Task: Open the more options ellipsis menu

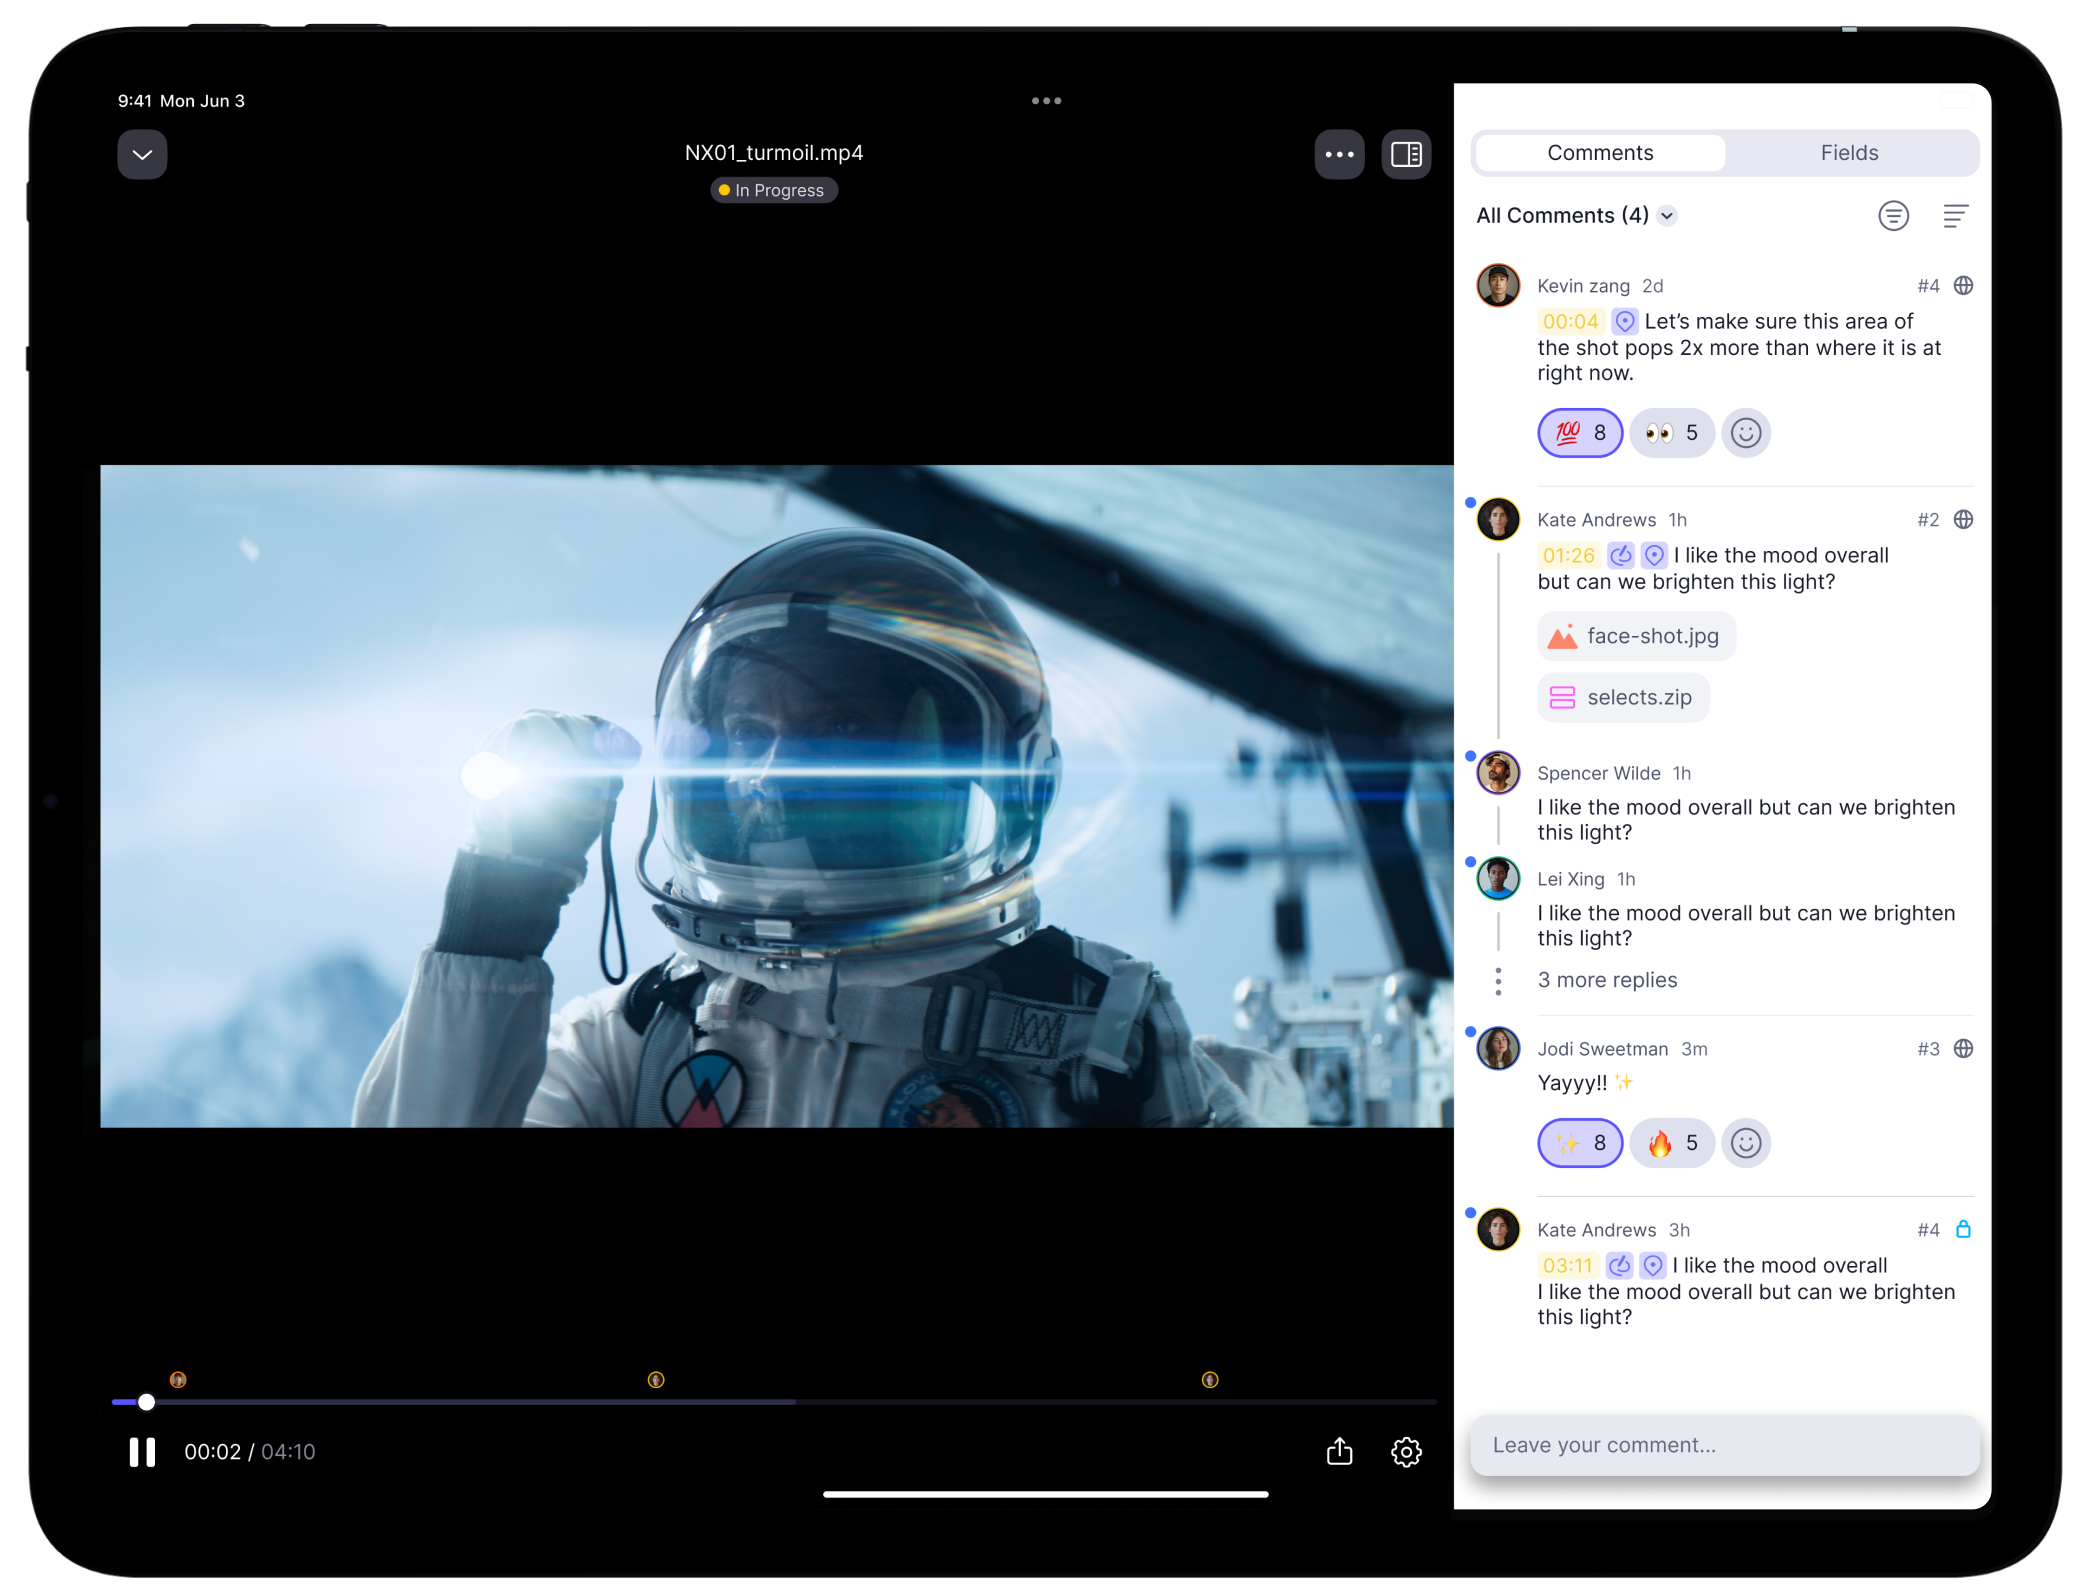Action: point(1339,154)
